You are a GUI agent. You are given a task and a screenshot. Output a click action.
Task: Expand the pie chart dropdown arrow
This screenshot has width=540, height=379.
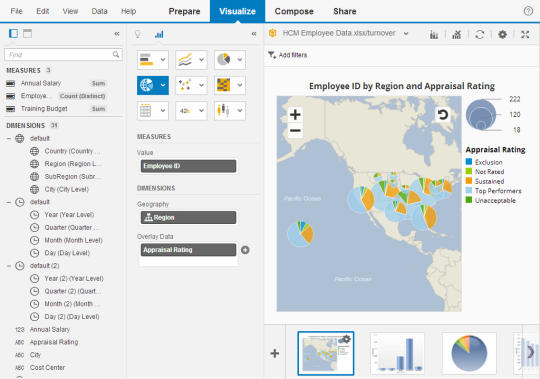point(240,60)
